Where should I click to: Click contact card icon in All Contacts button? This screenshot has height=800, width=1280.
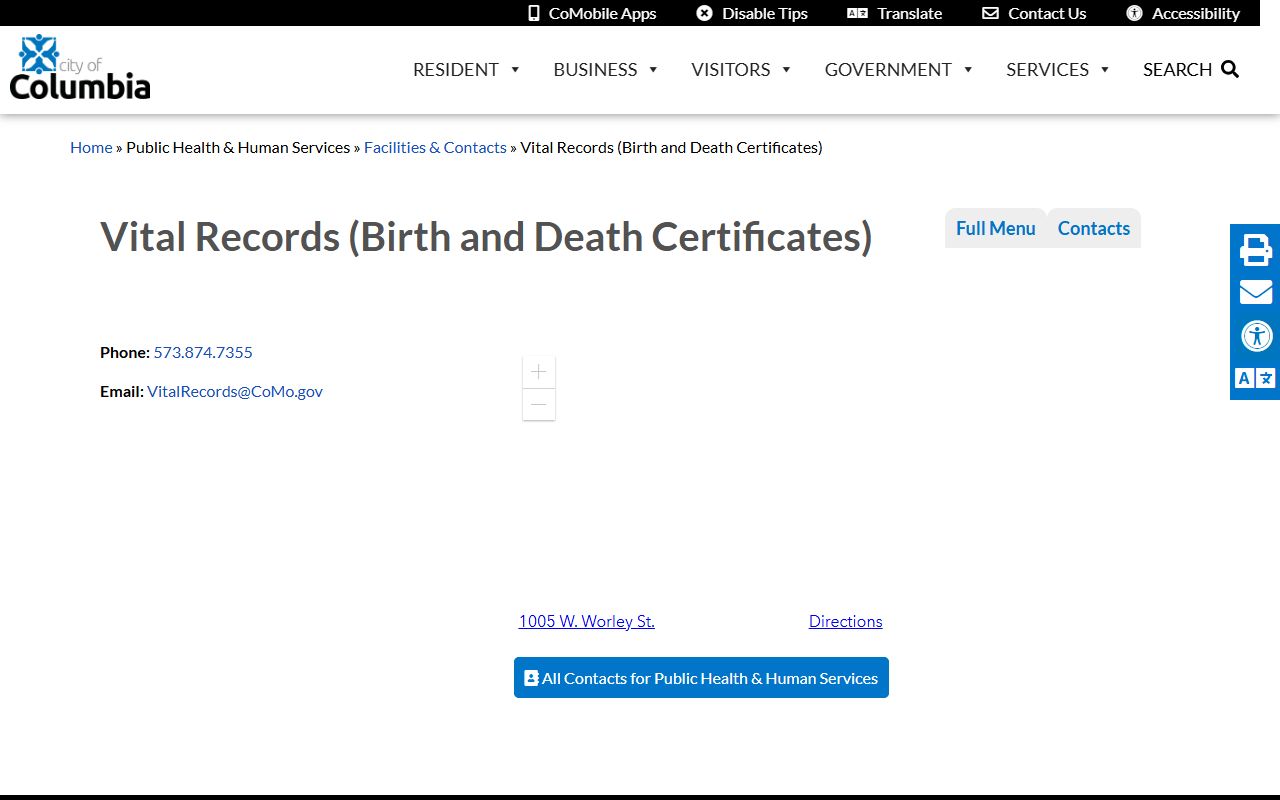coord(531,678)
